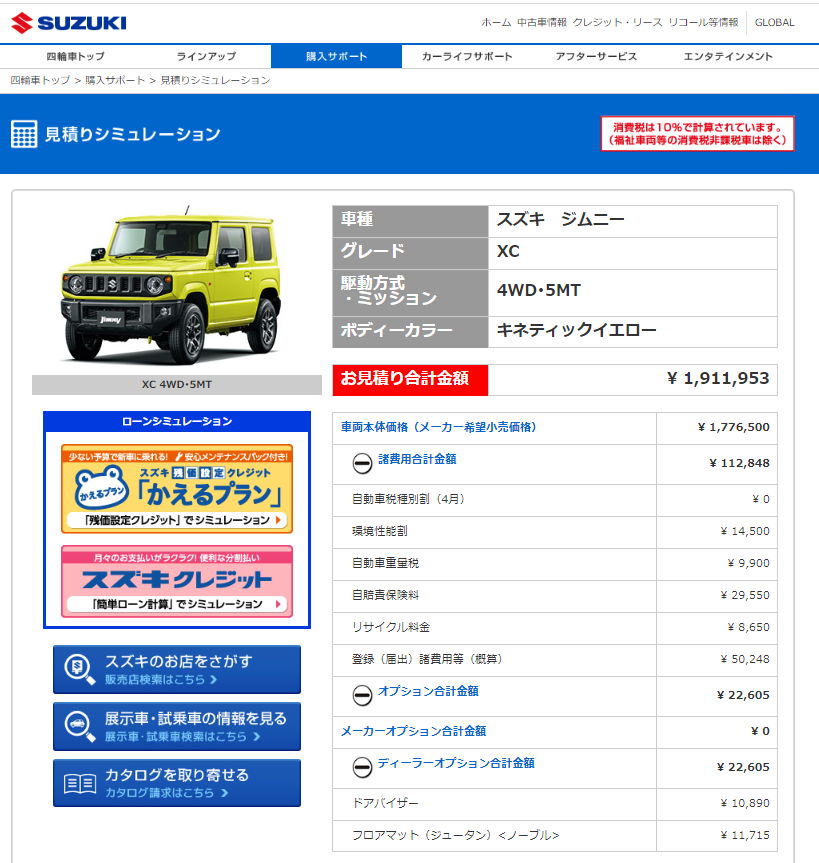Click the お見積り合計金額 red label
The width and height of the screenshot is (819, 863).
tap(410, 380)
